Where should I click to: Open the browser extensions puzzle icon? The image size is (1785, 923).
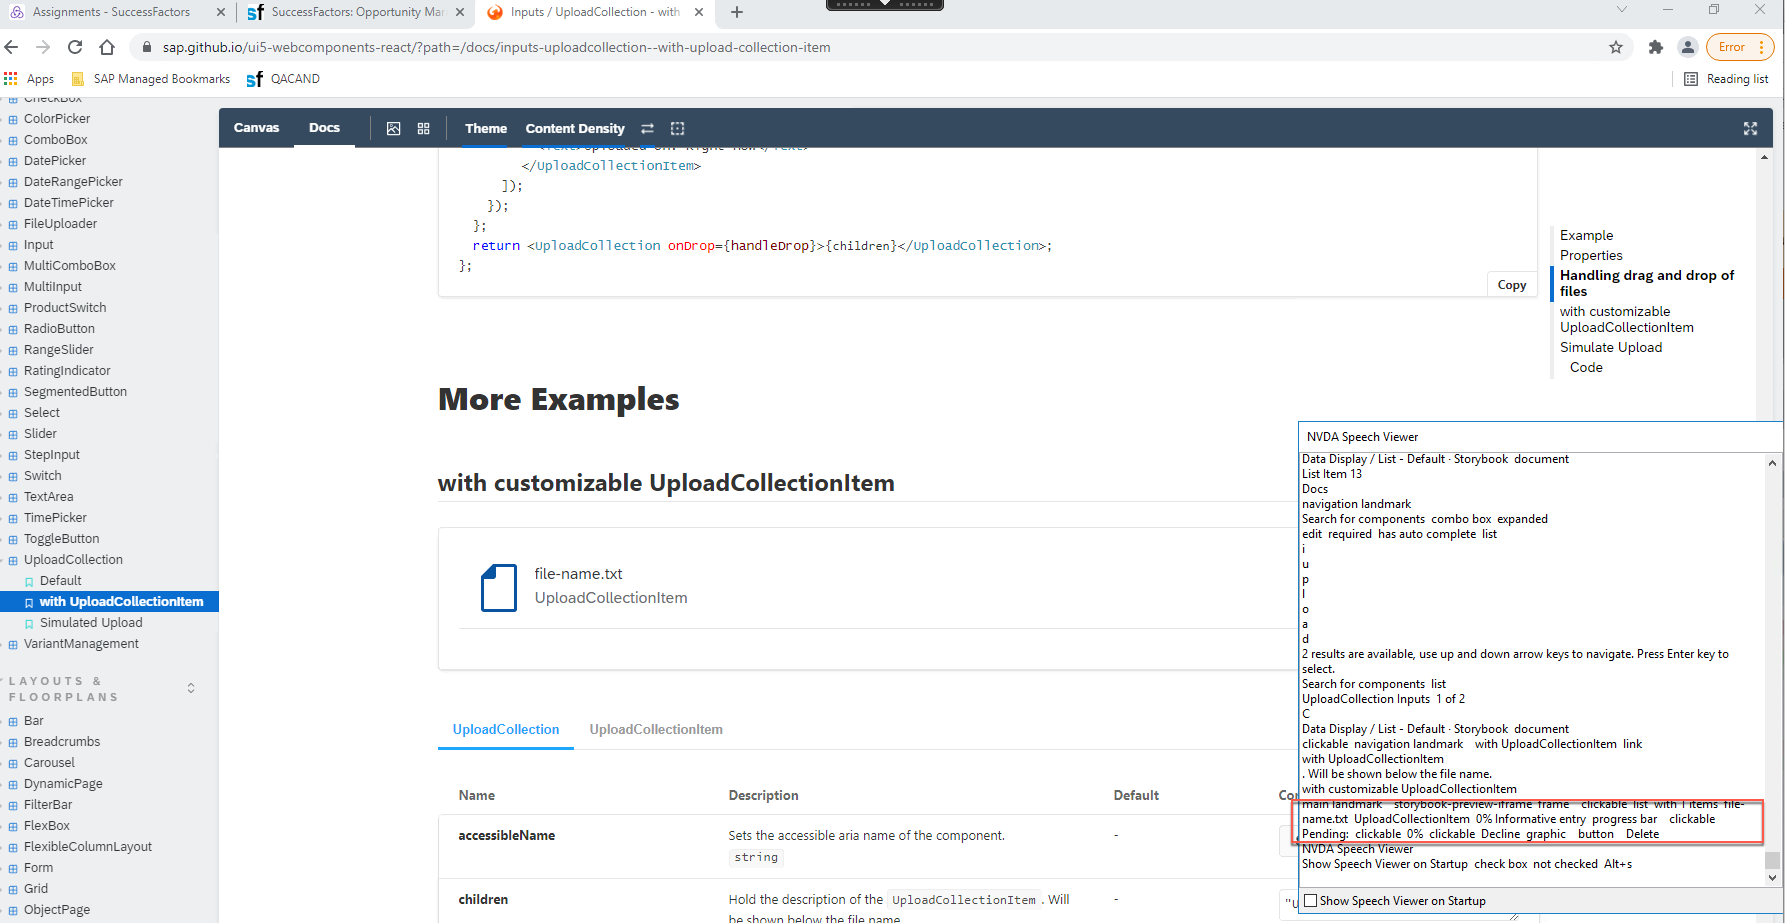pos(1655,47)
